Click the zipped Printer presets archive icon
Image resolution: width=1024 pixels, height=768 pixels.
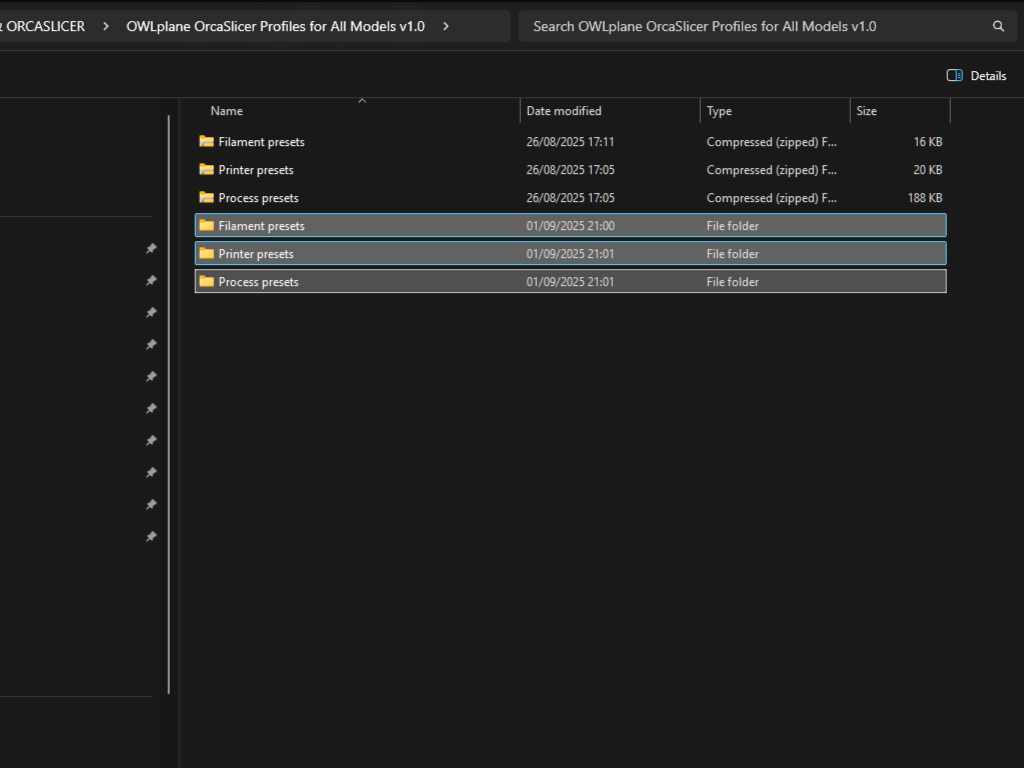coord(206,170)
